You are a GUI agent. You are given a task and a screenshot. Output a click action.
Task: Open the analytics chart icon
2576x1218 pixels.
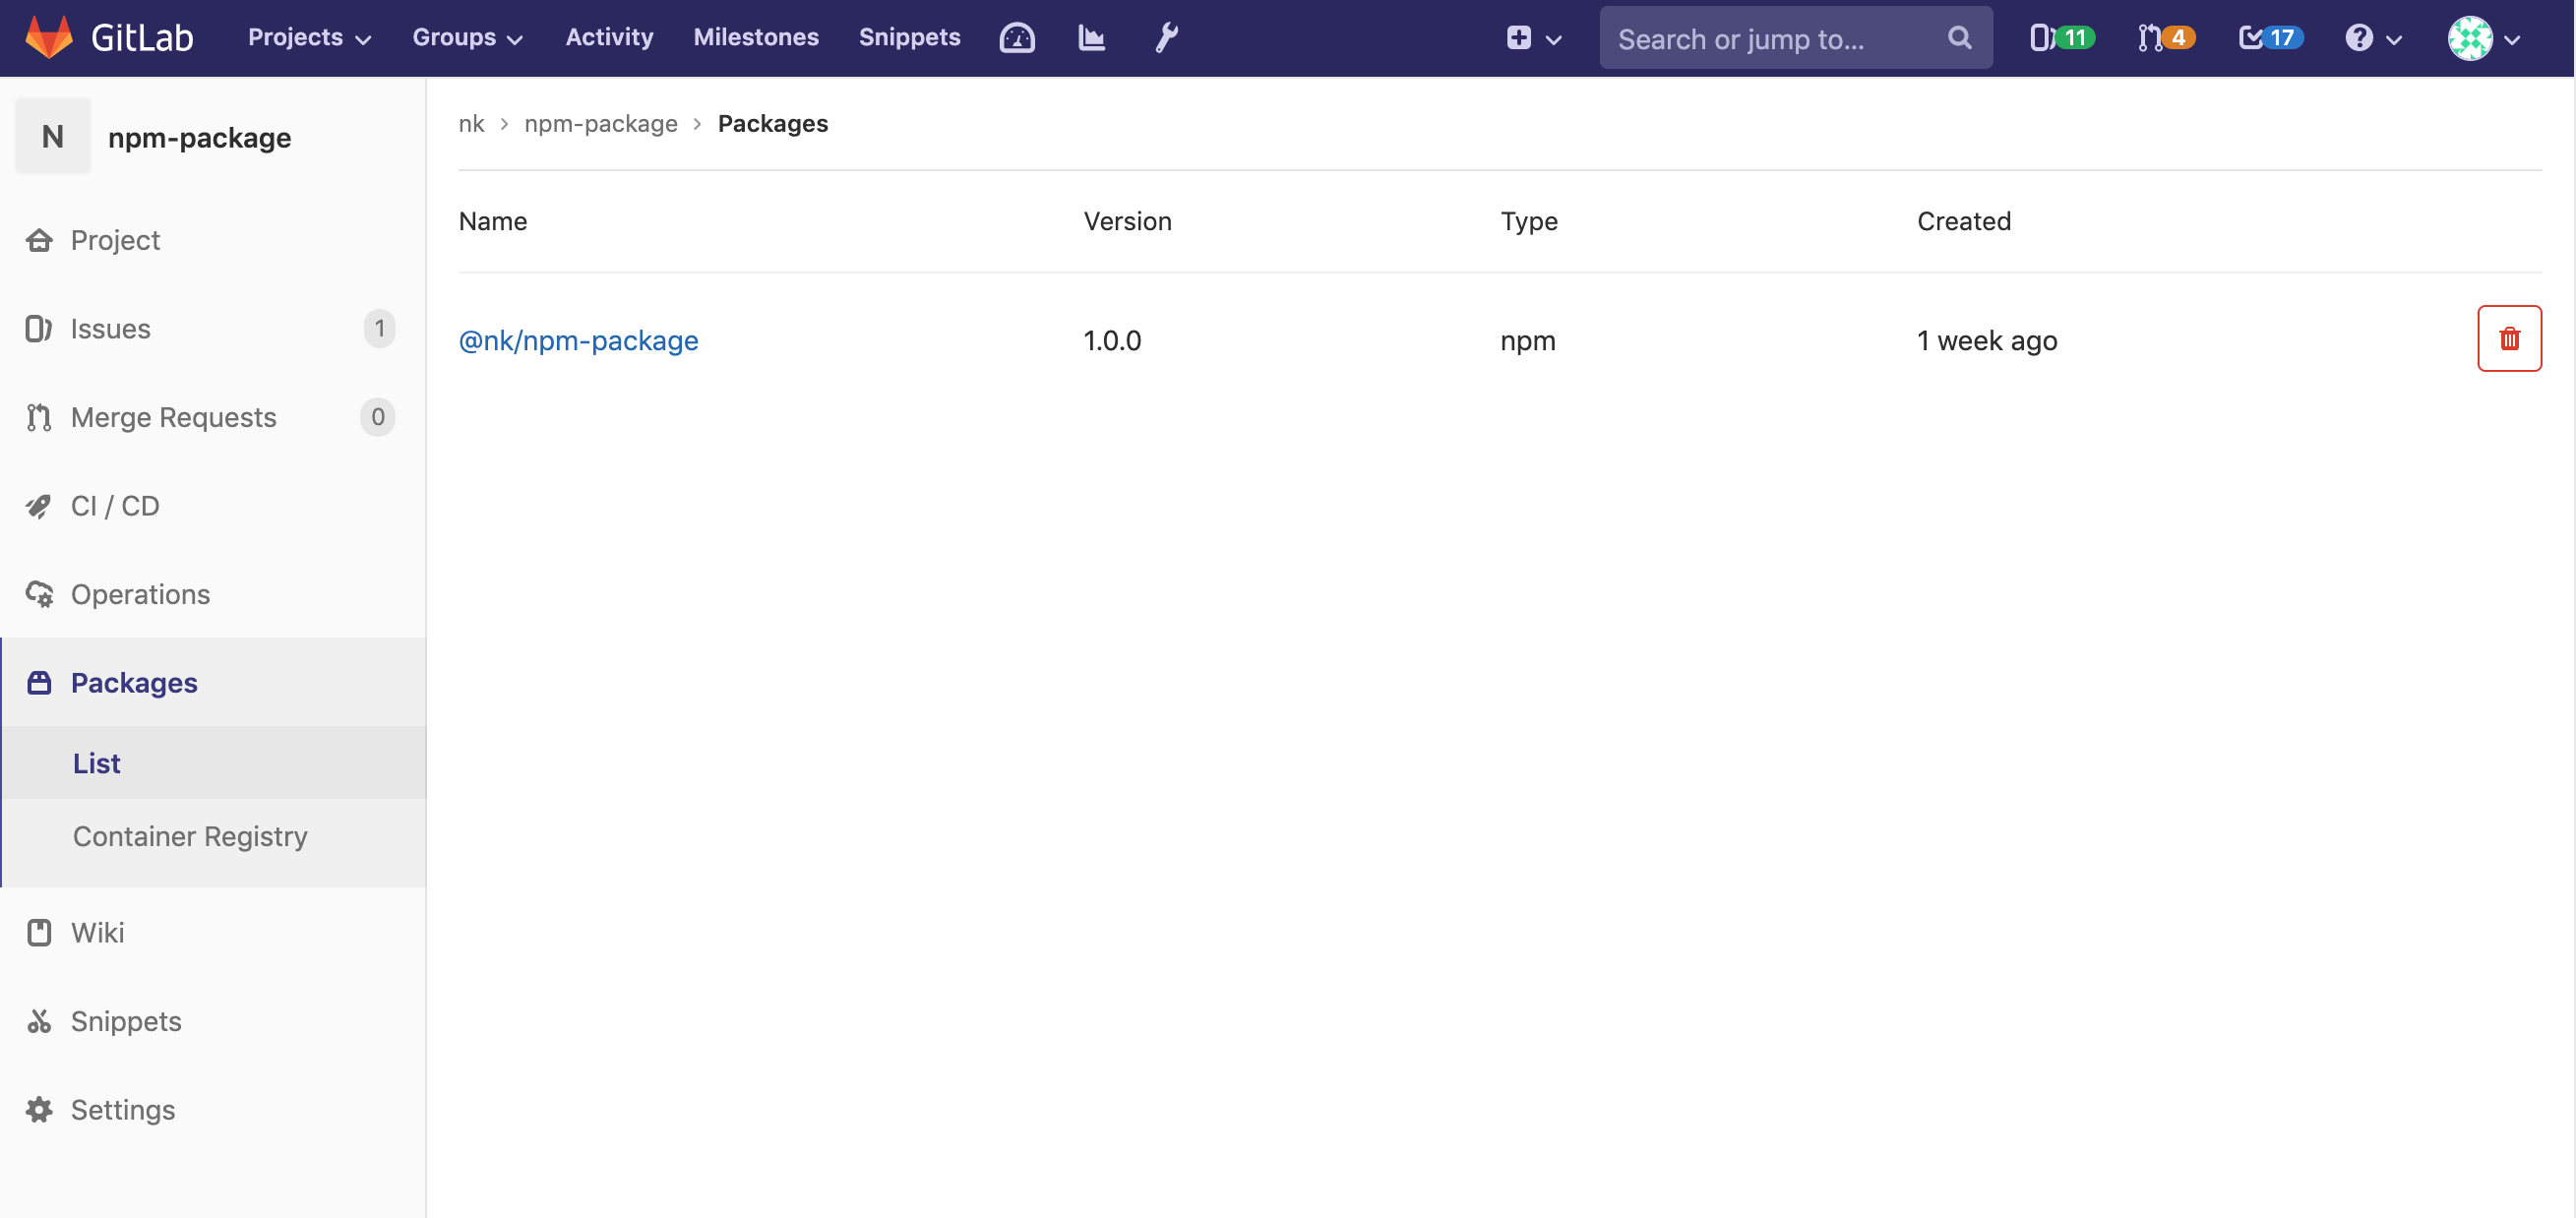tap(1091, 37)
